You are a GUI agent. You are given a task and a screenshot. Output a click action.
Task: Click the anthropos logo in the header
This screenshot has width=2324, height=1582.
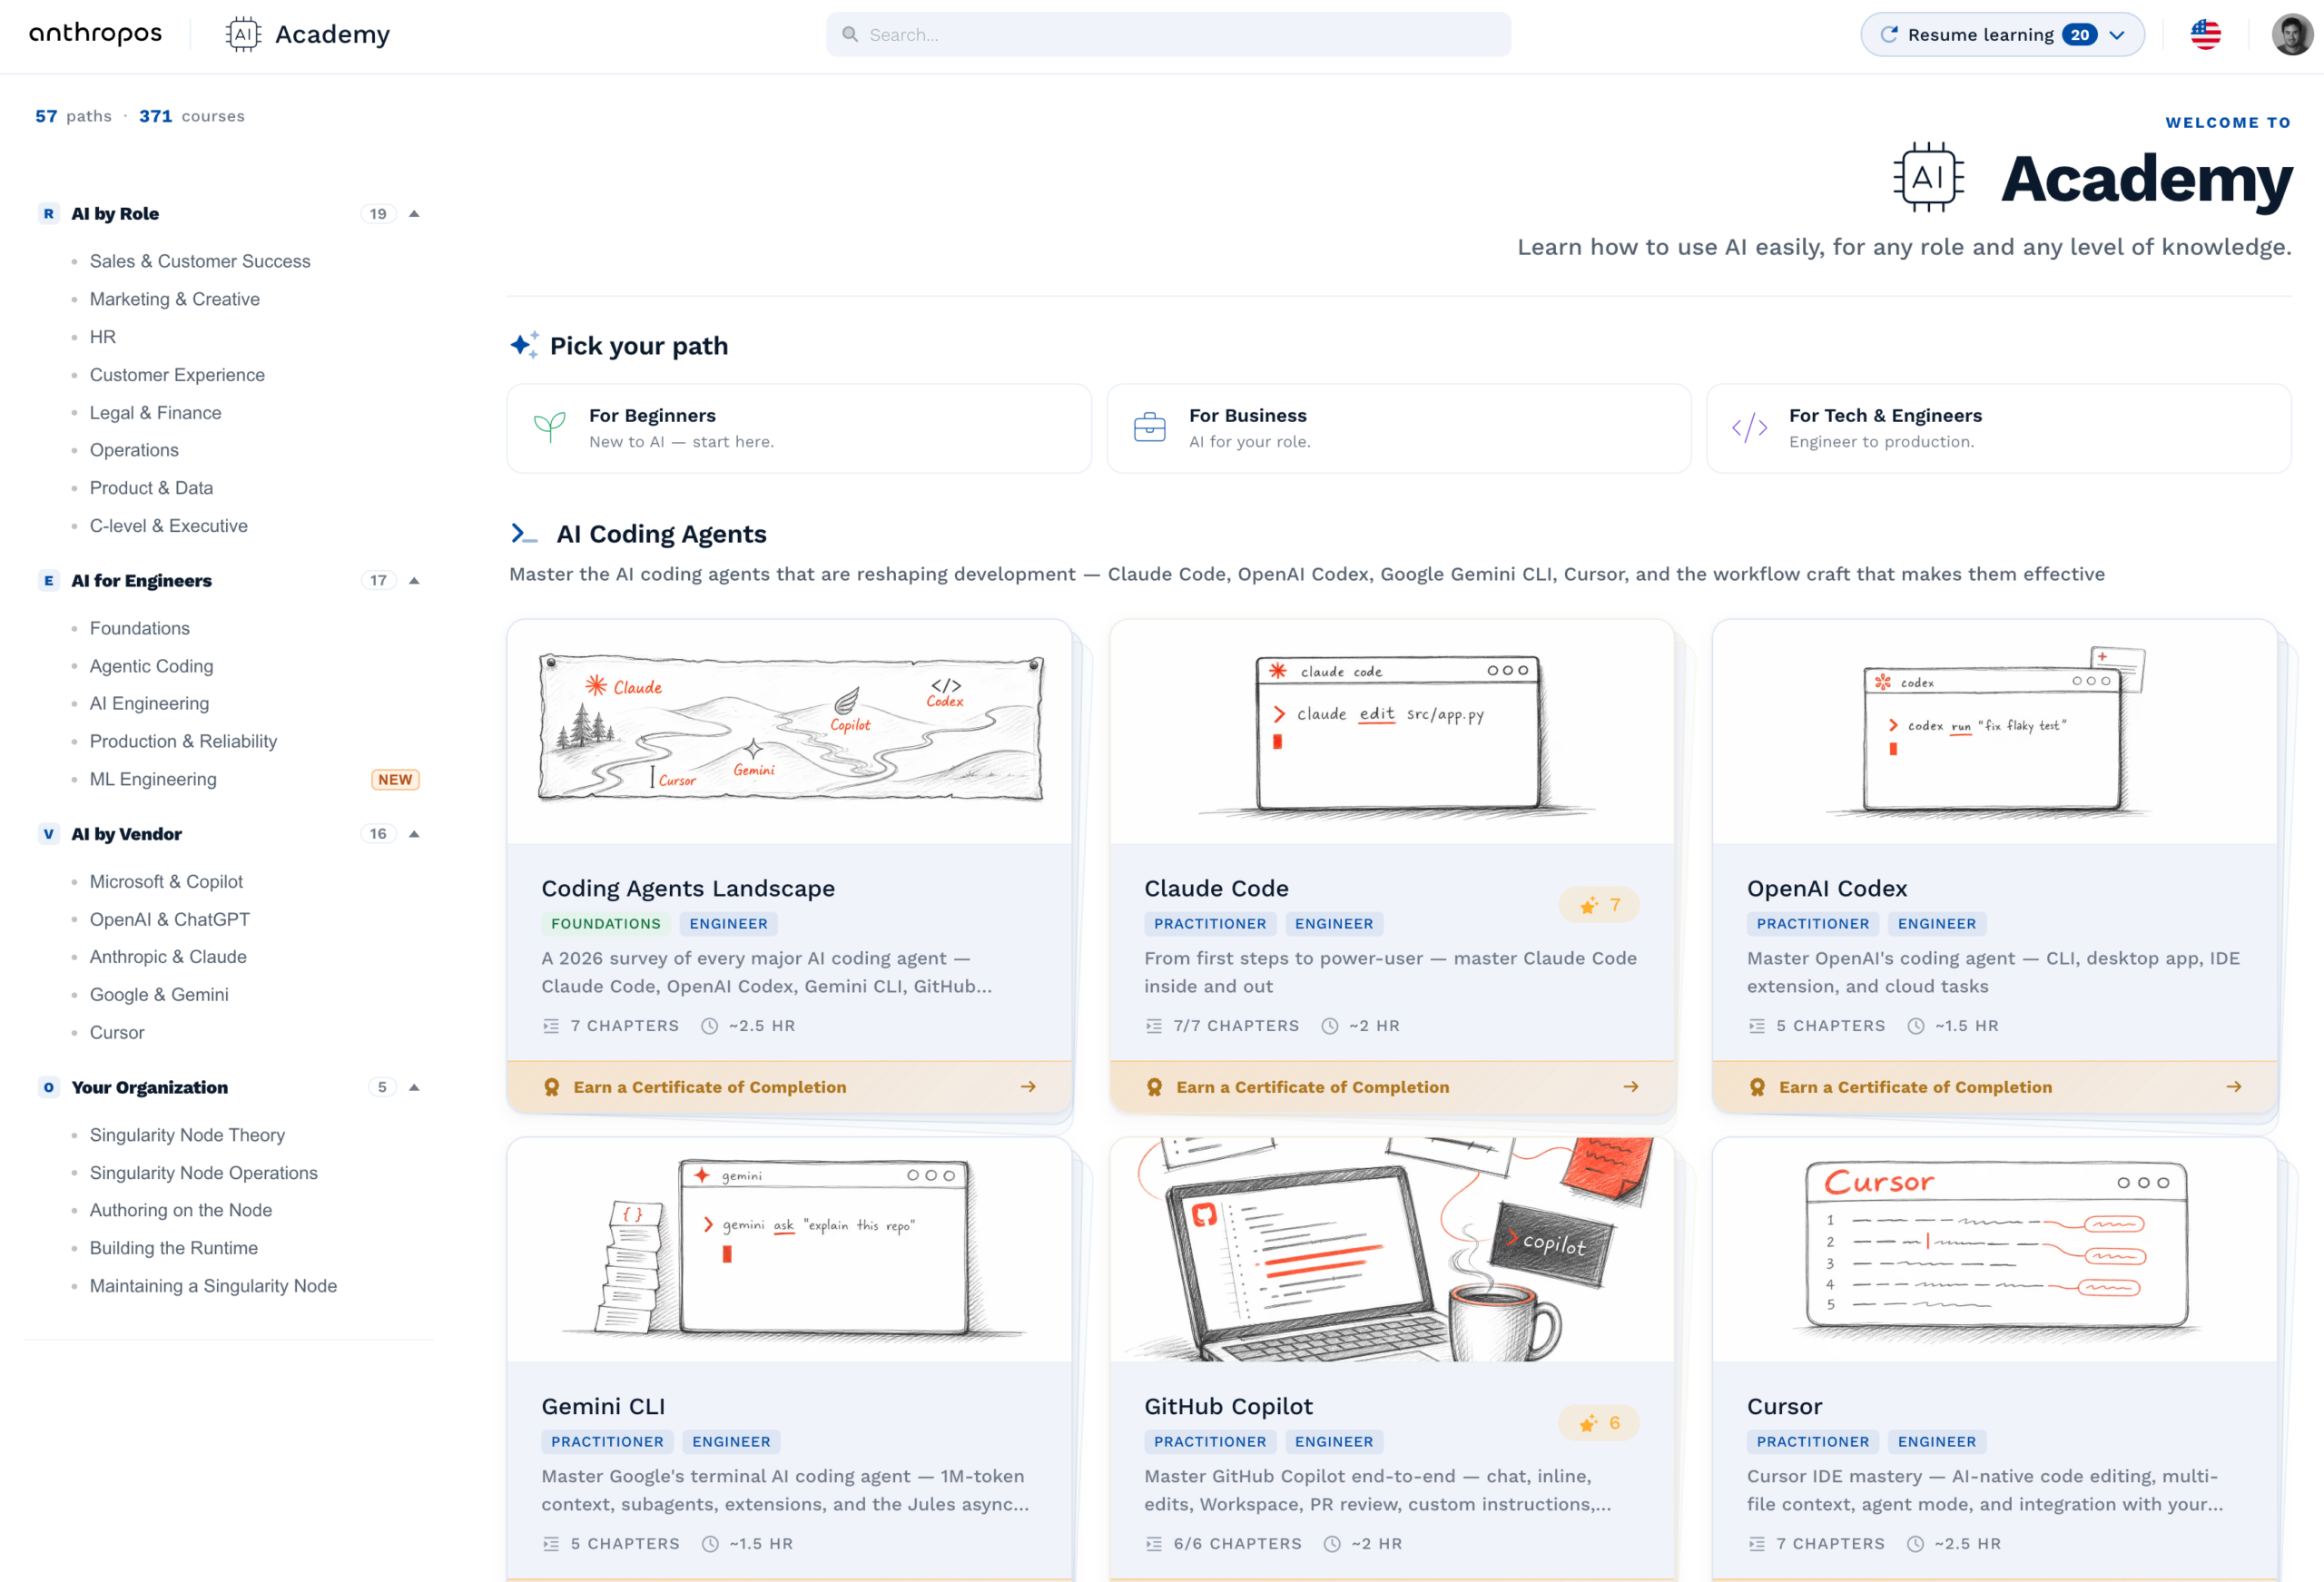tap(96, 34)
